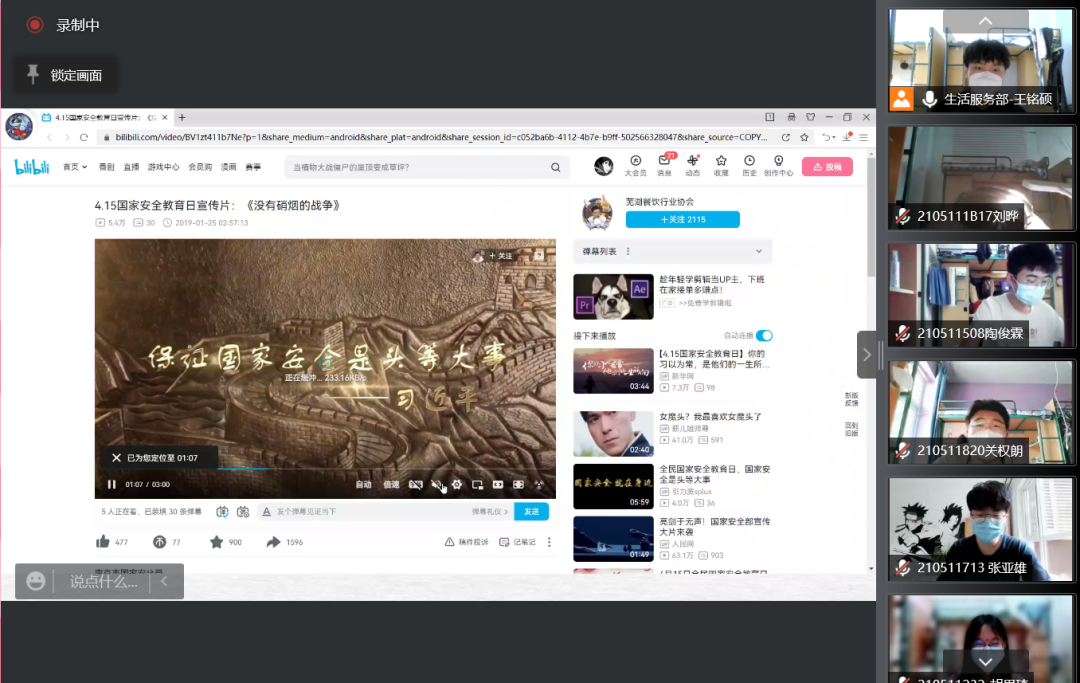This screenshot has width=1080, height=683.
Task: Open 会员购 in the navigation
Action: pos(200,167)
